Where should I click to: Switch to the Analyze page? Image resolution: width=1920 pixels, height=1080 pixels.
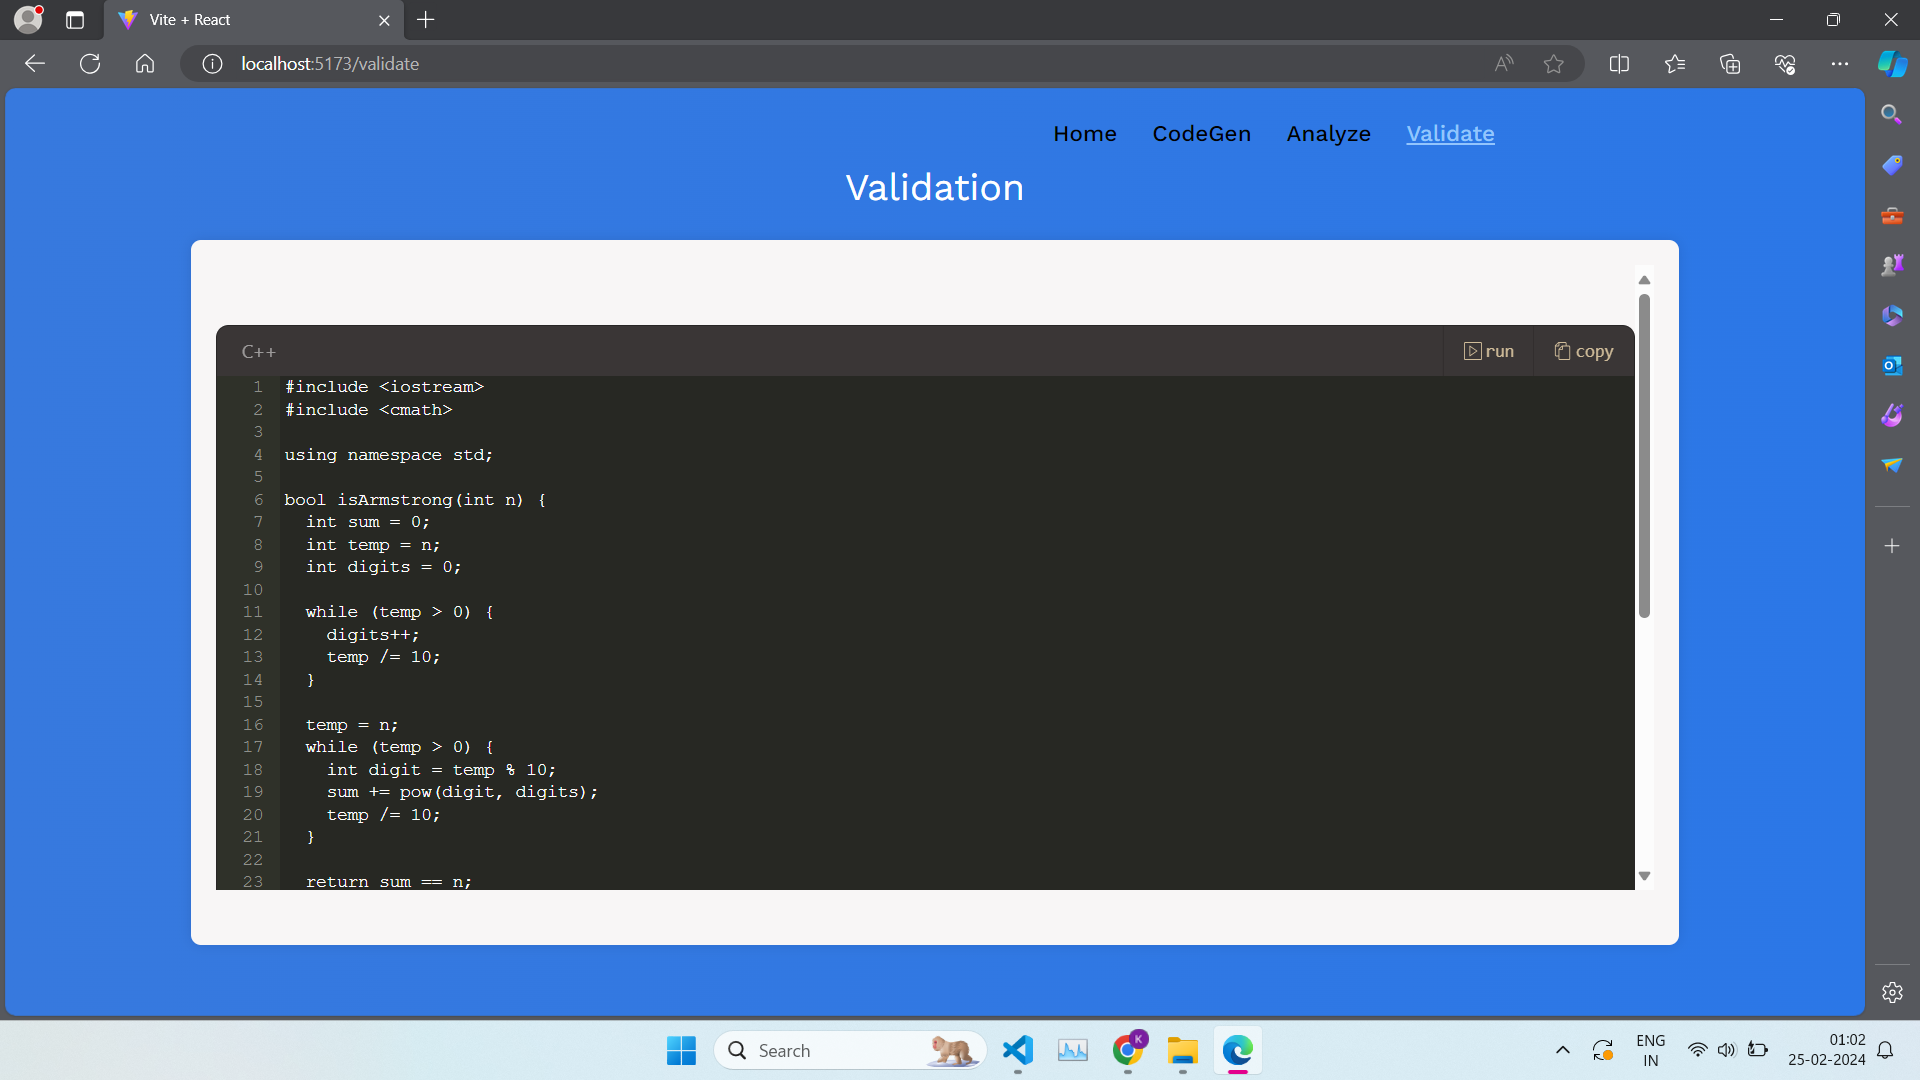click(x=1328, y=134)
